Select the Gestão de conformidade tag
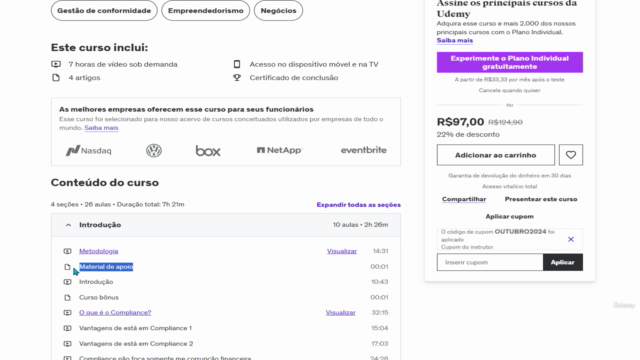Image resolution: width=640 pixels, height=360 pixels. click(x=104, y=11)
